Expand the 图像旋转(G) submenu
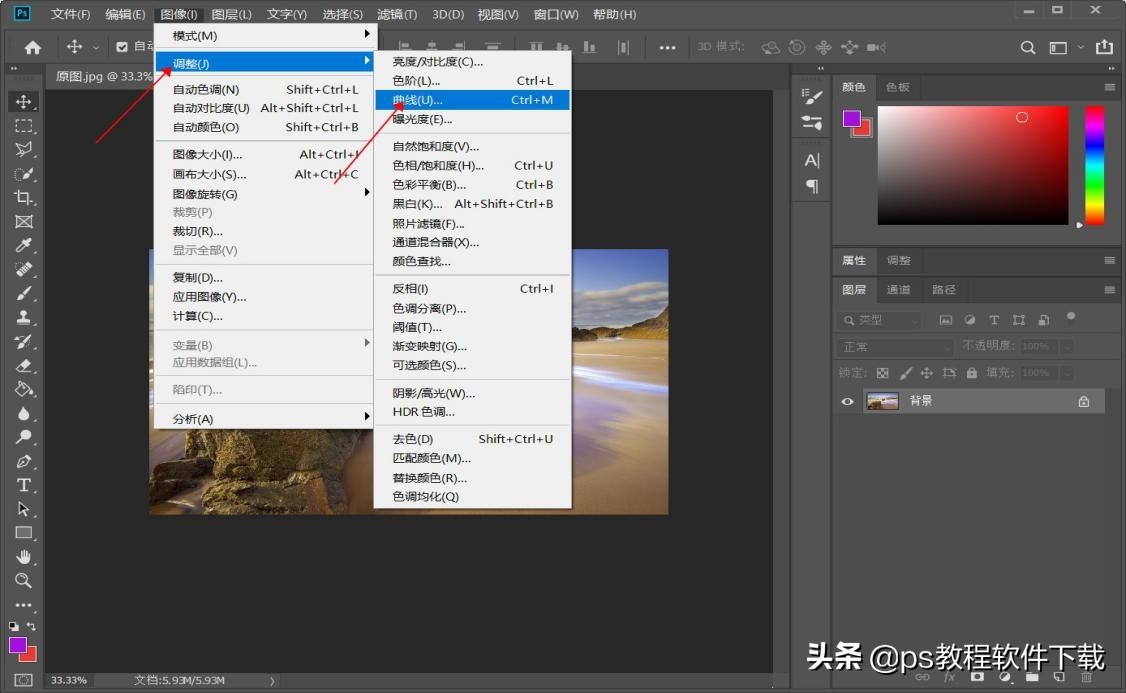 (264, 194)
